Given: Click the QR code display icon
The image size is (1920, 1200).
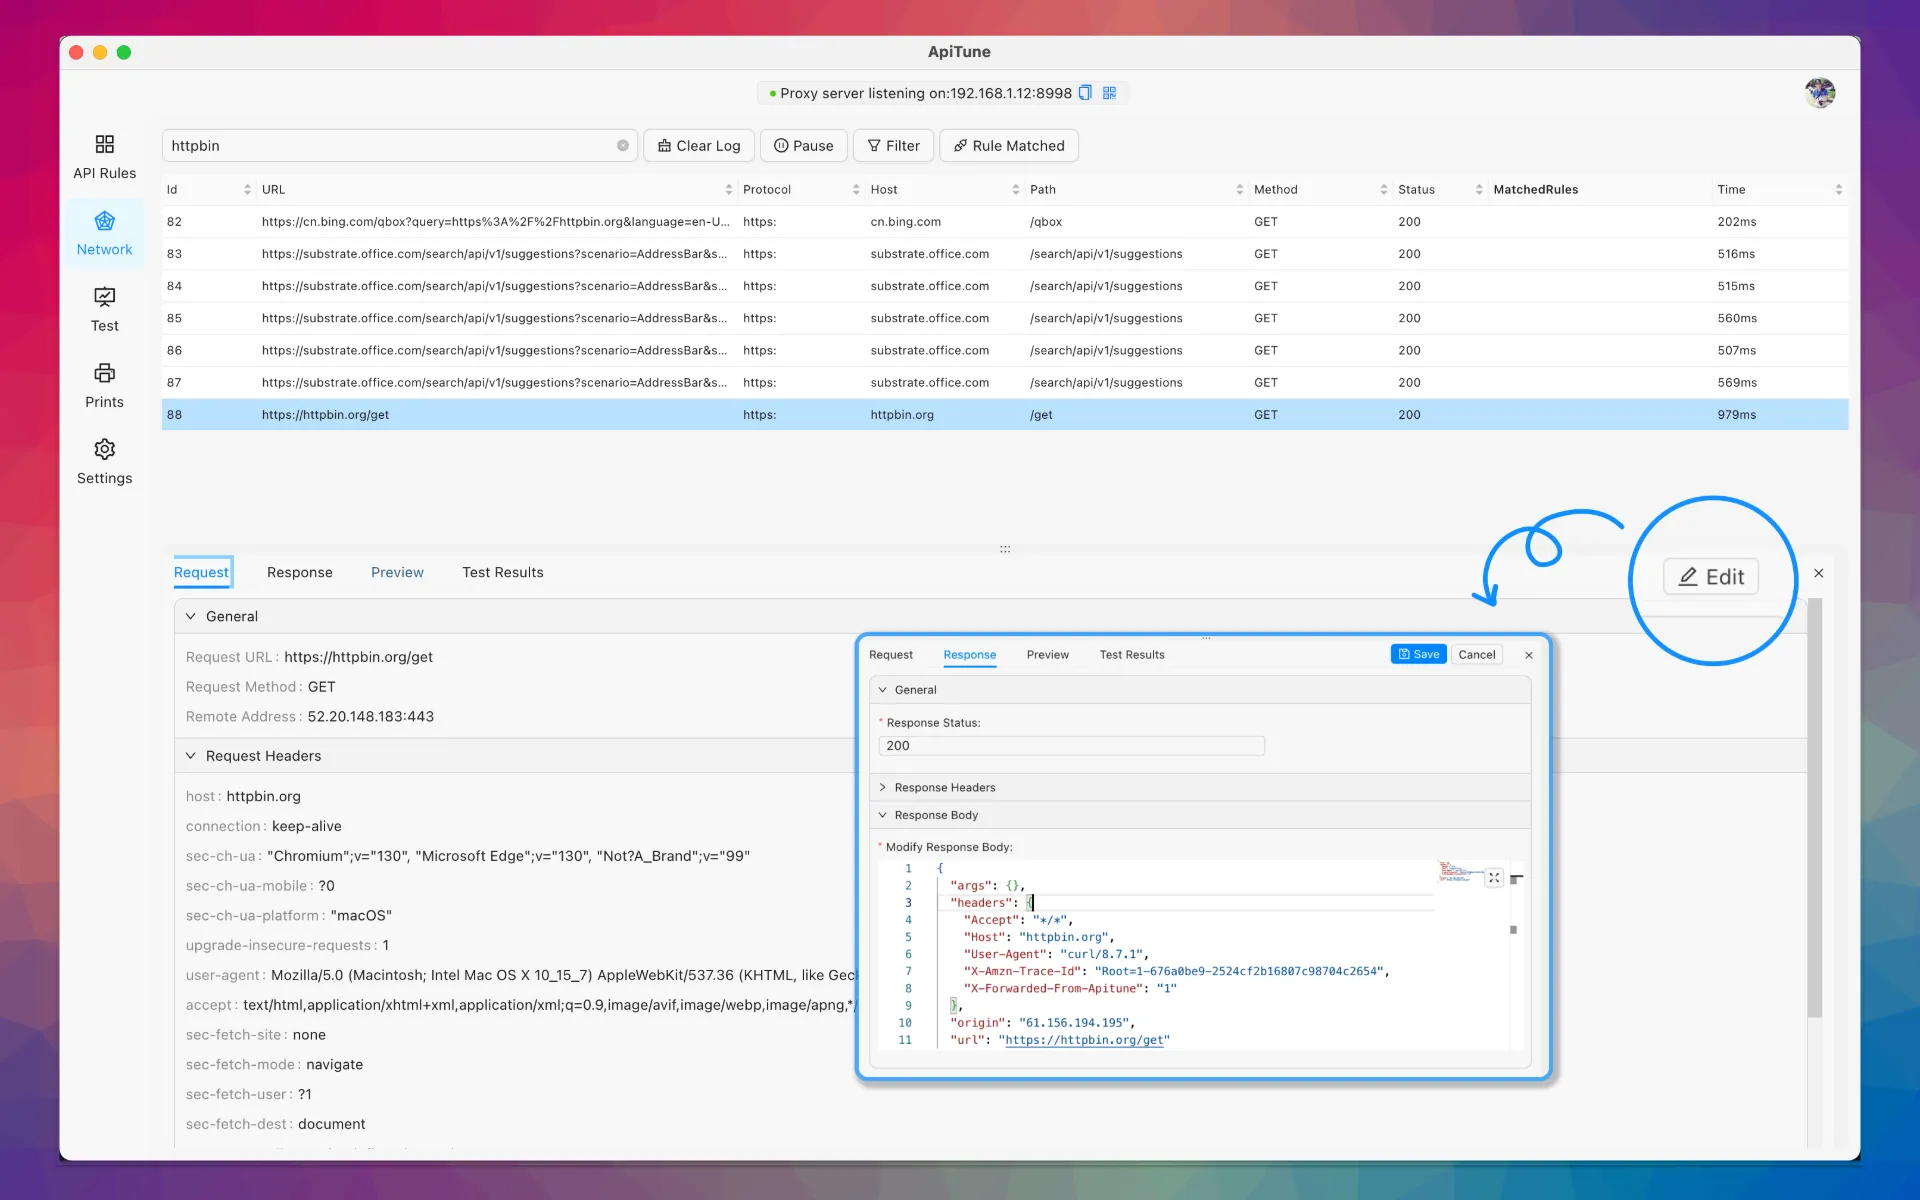Looking at the screenshot, I should pyautogui.click(x=1110, y=93).
